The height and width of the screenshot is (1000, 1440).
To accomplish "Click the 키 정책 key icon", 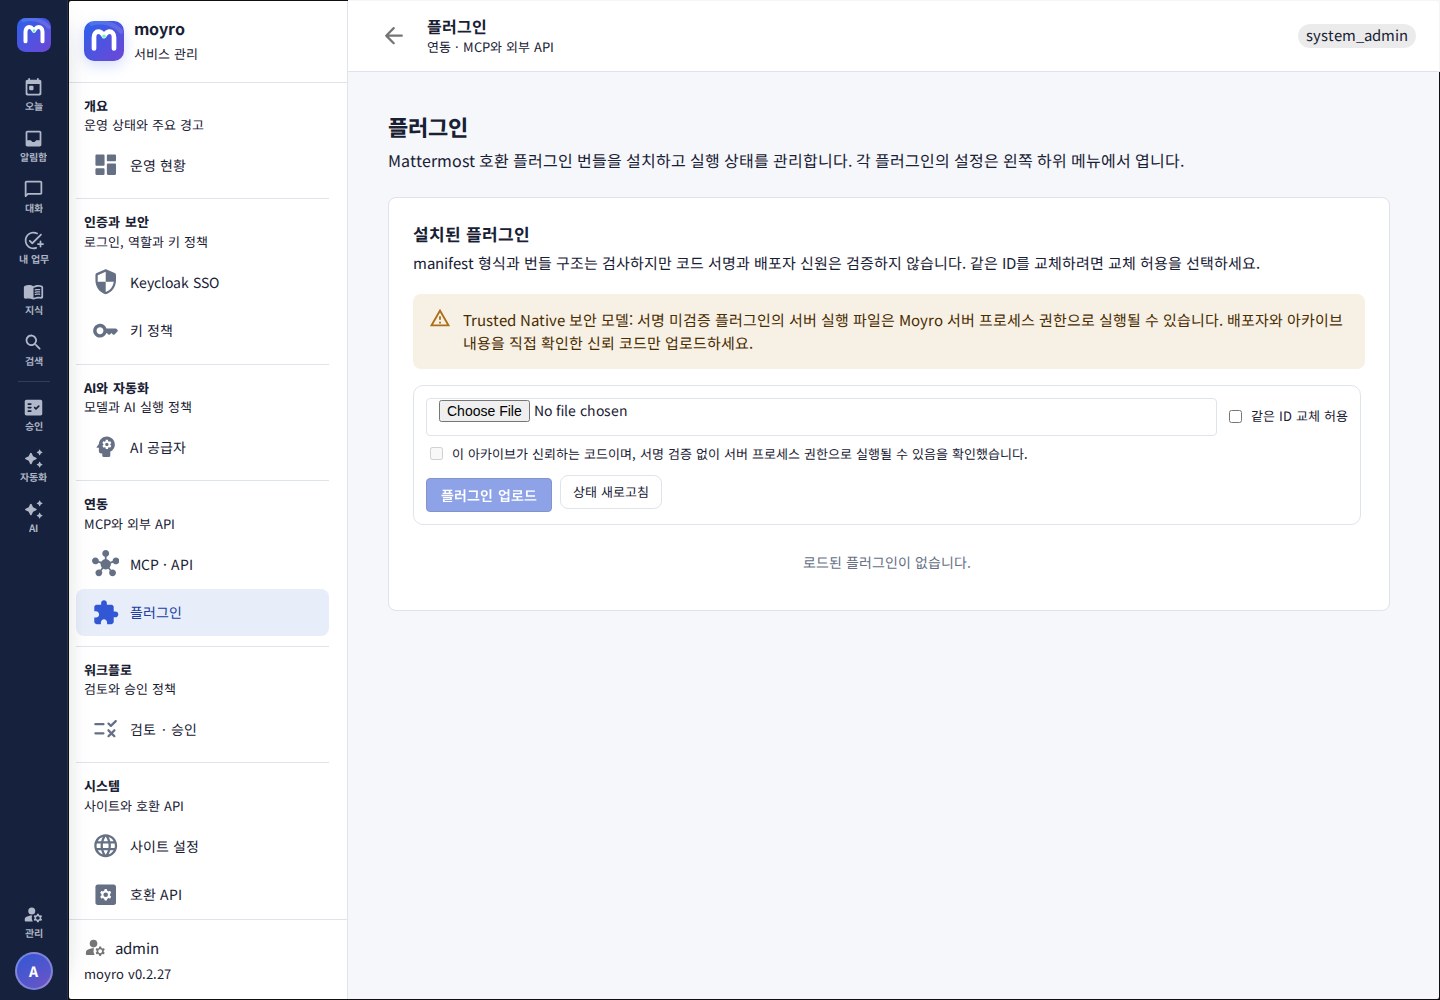I will point(106,330).
